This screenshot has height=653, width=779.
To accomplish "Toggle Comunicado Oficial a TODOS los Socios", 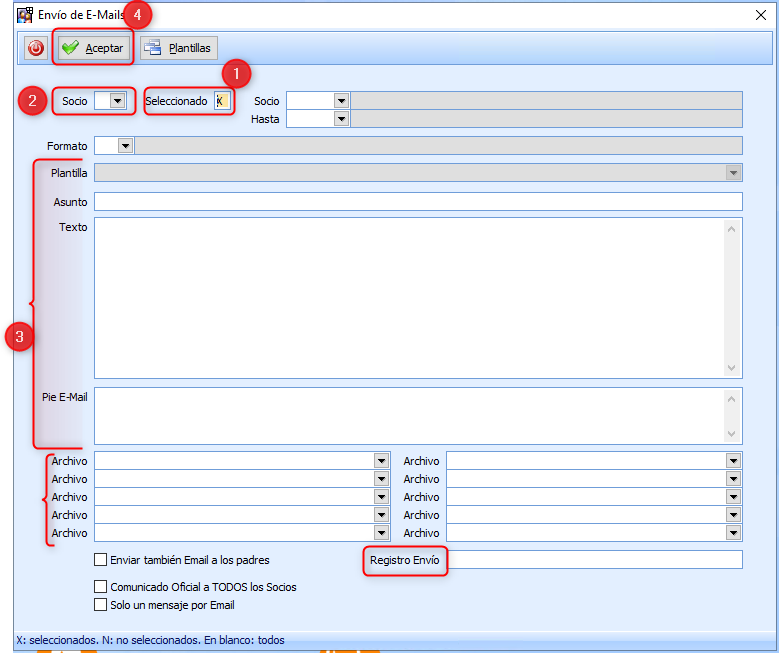I will point(100,587).
